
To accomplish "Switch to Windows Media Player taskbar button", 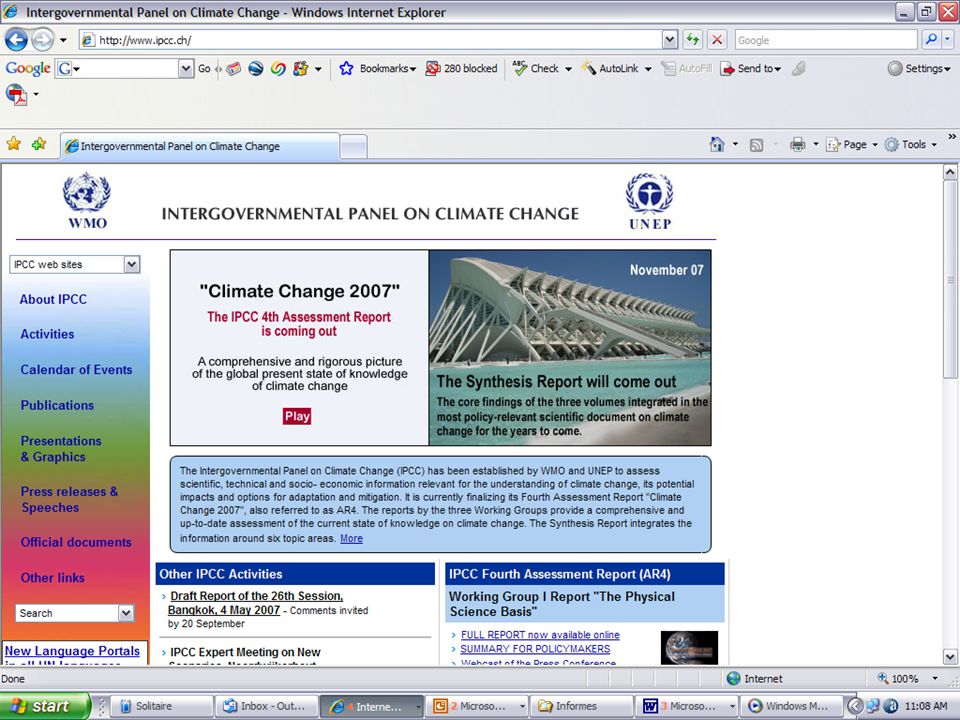I will 791,707.
